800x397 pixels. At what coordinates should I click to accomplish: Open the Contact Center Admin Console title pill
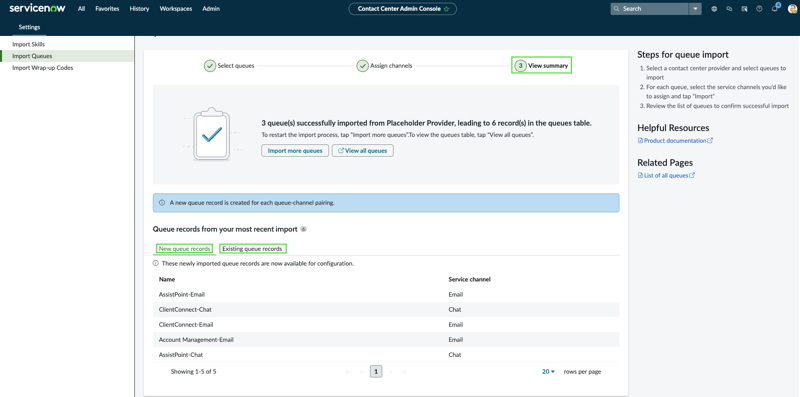click(403, 9)
